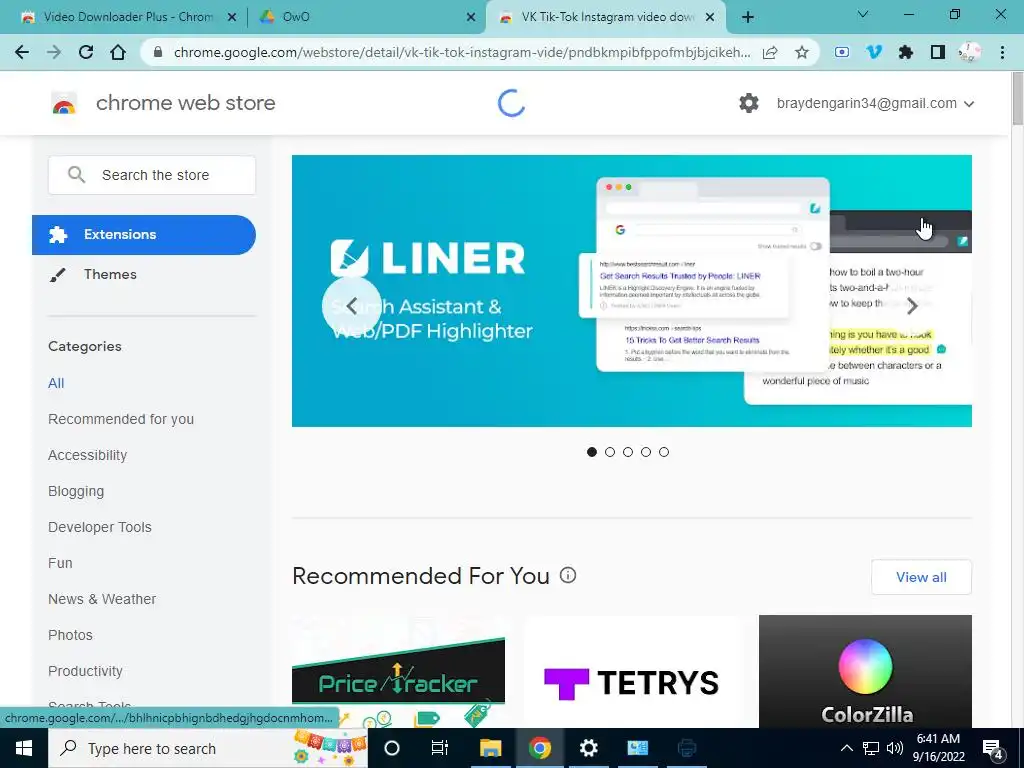The width and height of the screenshot is (1024, 768).
Task: Click the info icon beside Recommended For You
Action: pos(568,575)
